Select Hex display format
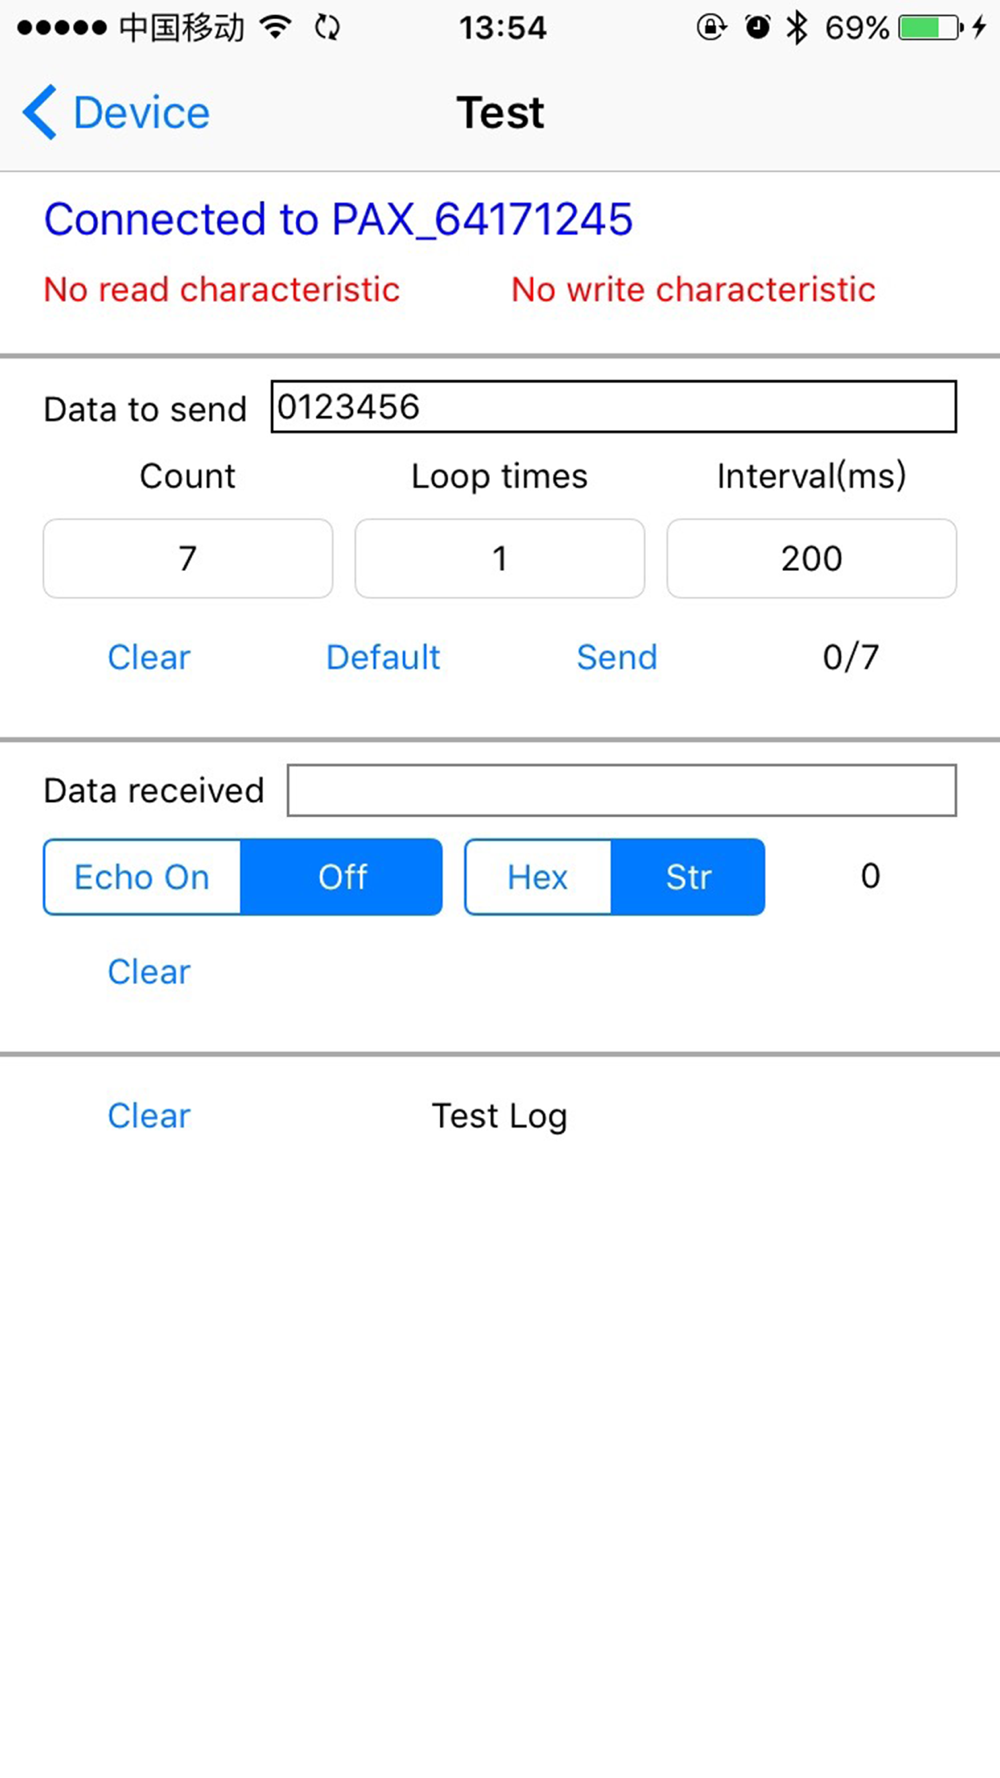Image resolution: width=1000 pixels, height=1778 pixels. pyautogui.click(x=538, y=877)
